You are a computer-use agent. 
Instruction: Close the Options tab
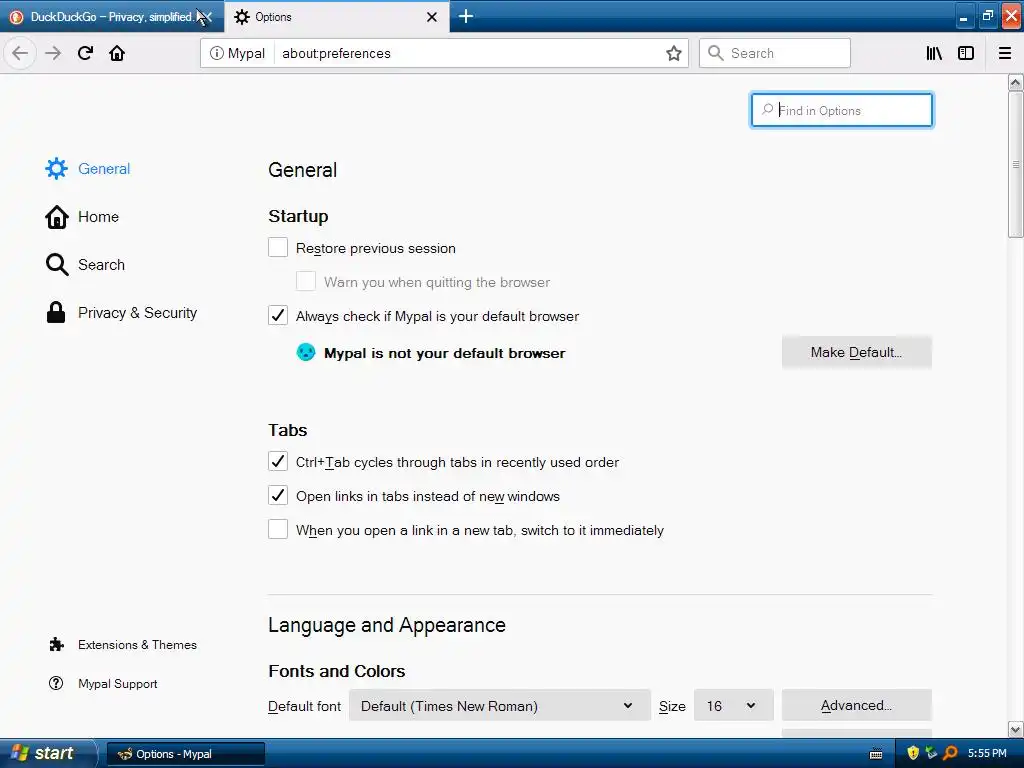[432, 17]
